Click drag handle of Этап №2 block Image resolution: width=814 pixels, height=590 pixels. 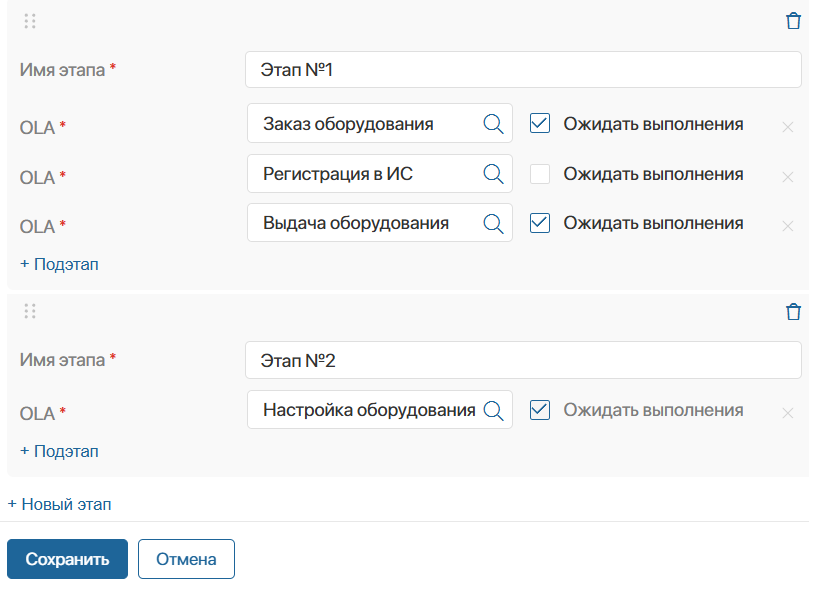point(30,312)
